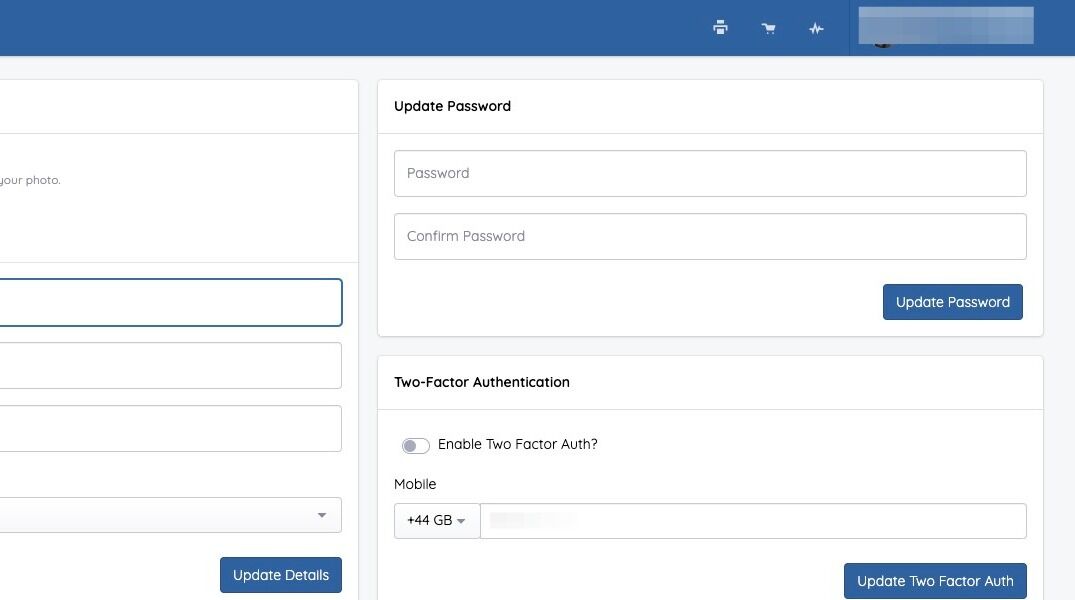Click the printer icon in header

720,28
